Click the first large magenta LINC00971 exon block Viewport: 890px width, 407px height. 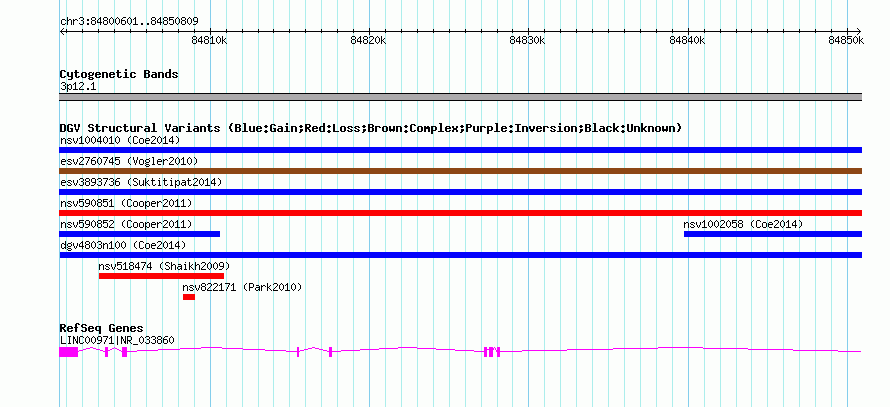click(69, 352)
